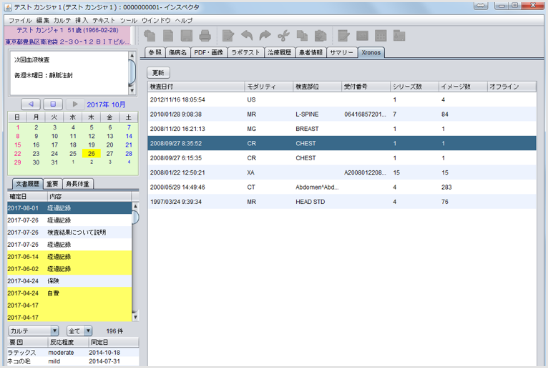Select the 2017-08-01 document history entry
The width and height of the screenshot is (548, 368).
[70, 208]
